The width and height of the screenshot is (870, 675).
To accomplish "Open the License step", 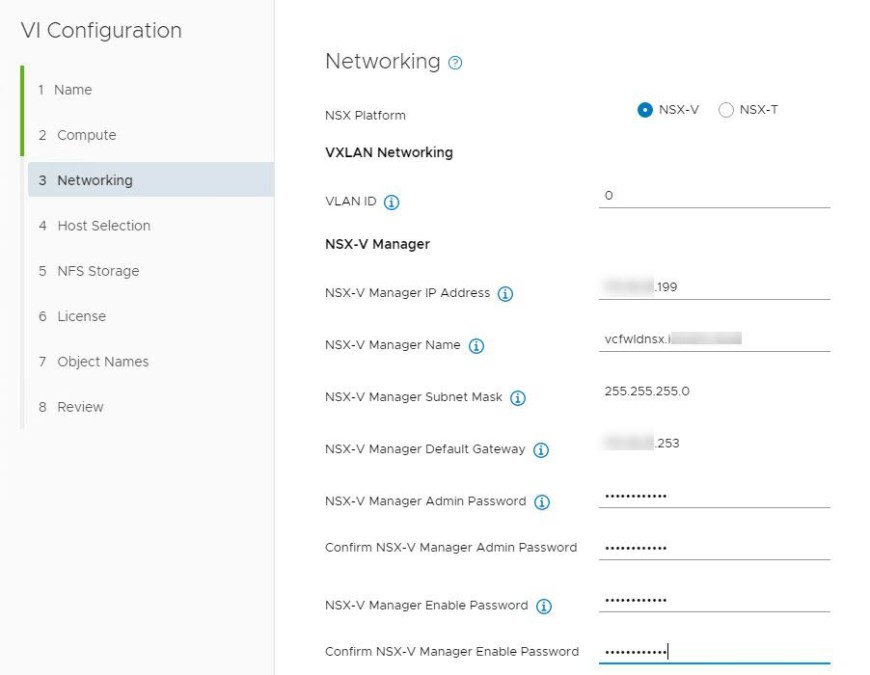I will pyautogui.click(x=81, y=316).
